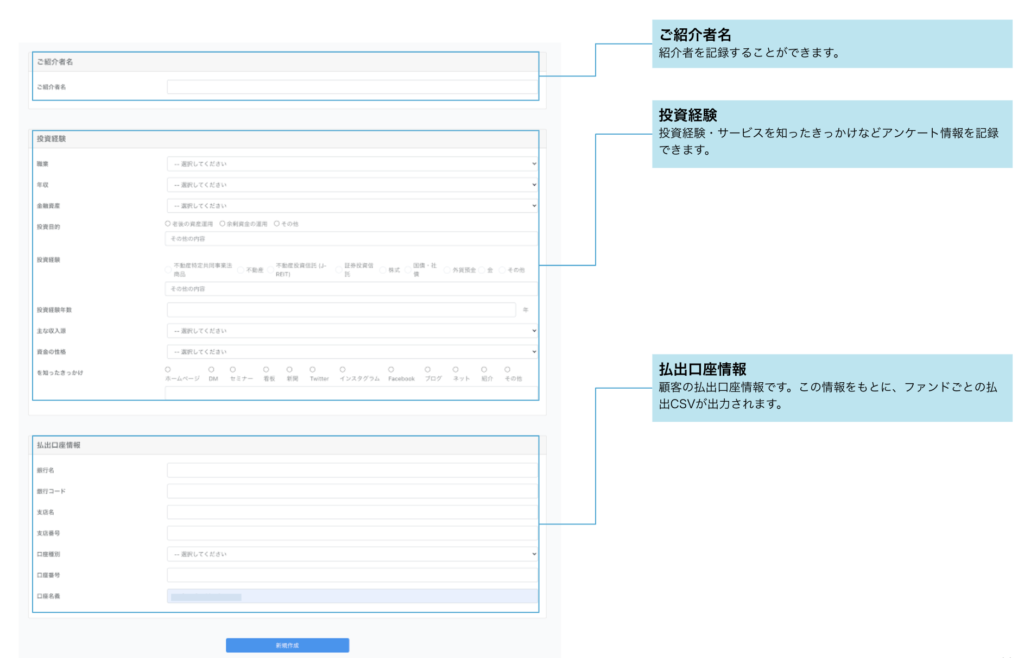Select the セミナー radio option
Screen dimensions: 1024x658
(x=232, y=370)
